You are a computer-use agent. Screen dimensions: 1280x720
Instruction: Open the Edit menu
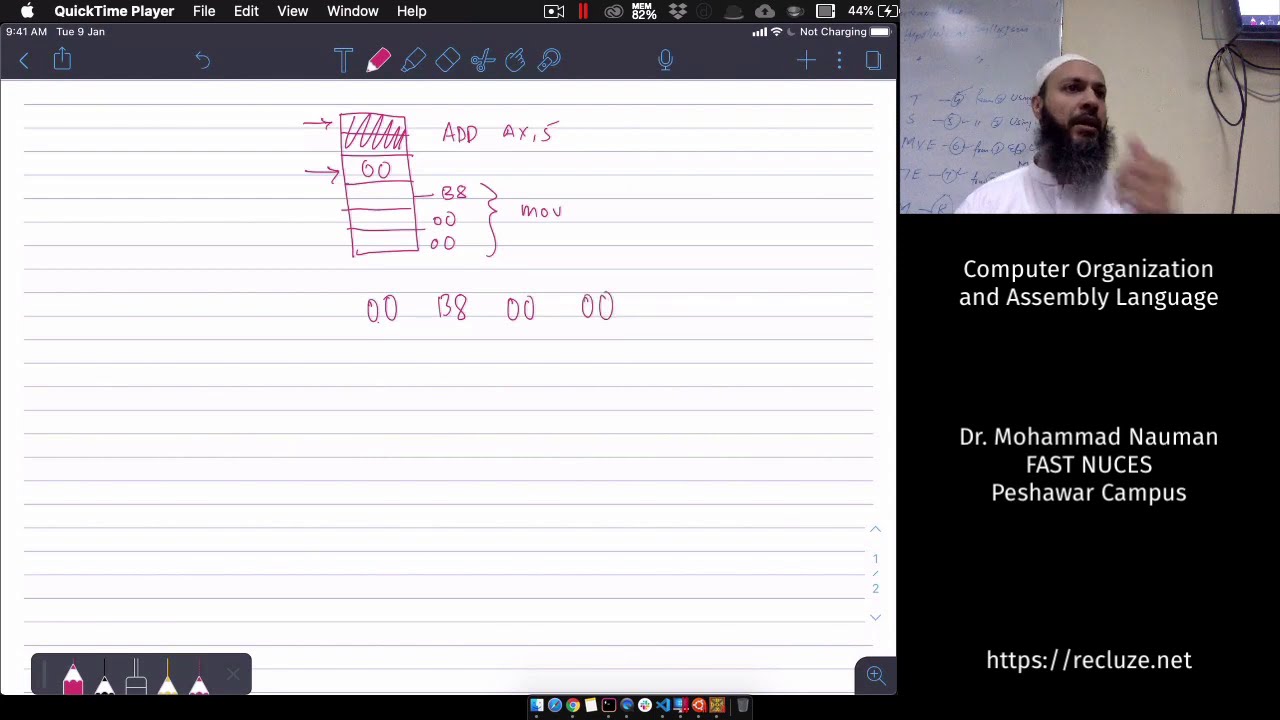click(246, 11)
